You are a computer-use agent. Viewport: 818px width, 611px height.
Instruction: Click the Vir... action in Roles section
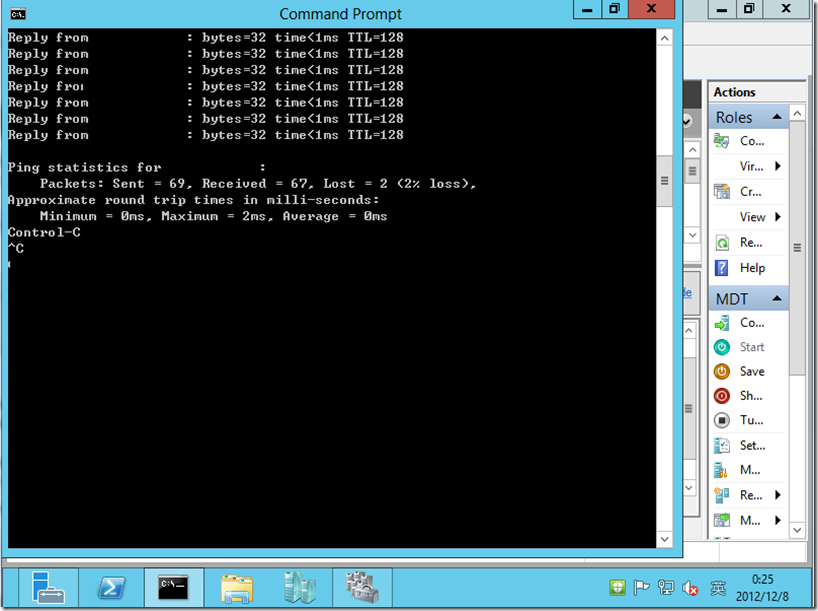click(x=751, y=166)
